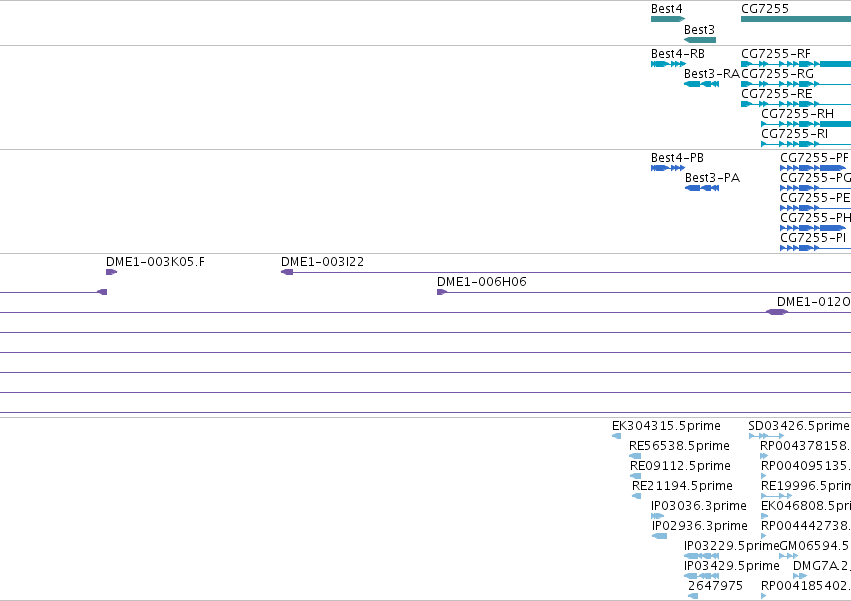Select the DME1-012O clone feature

[x=777, y=312]
